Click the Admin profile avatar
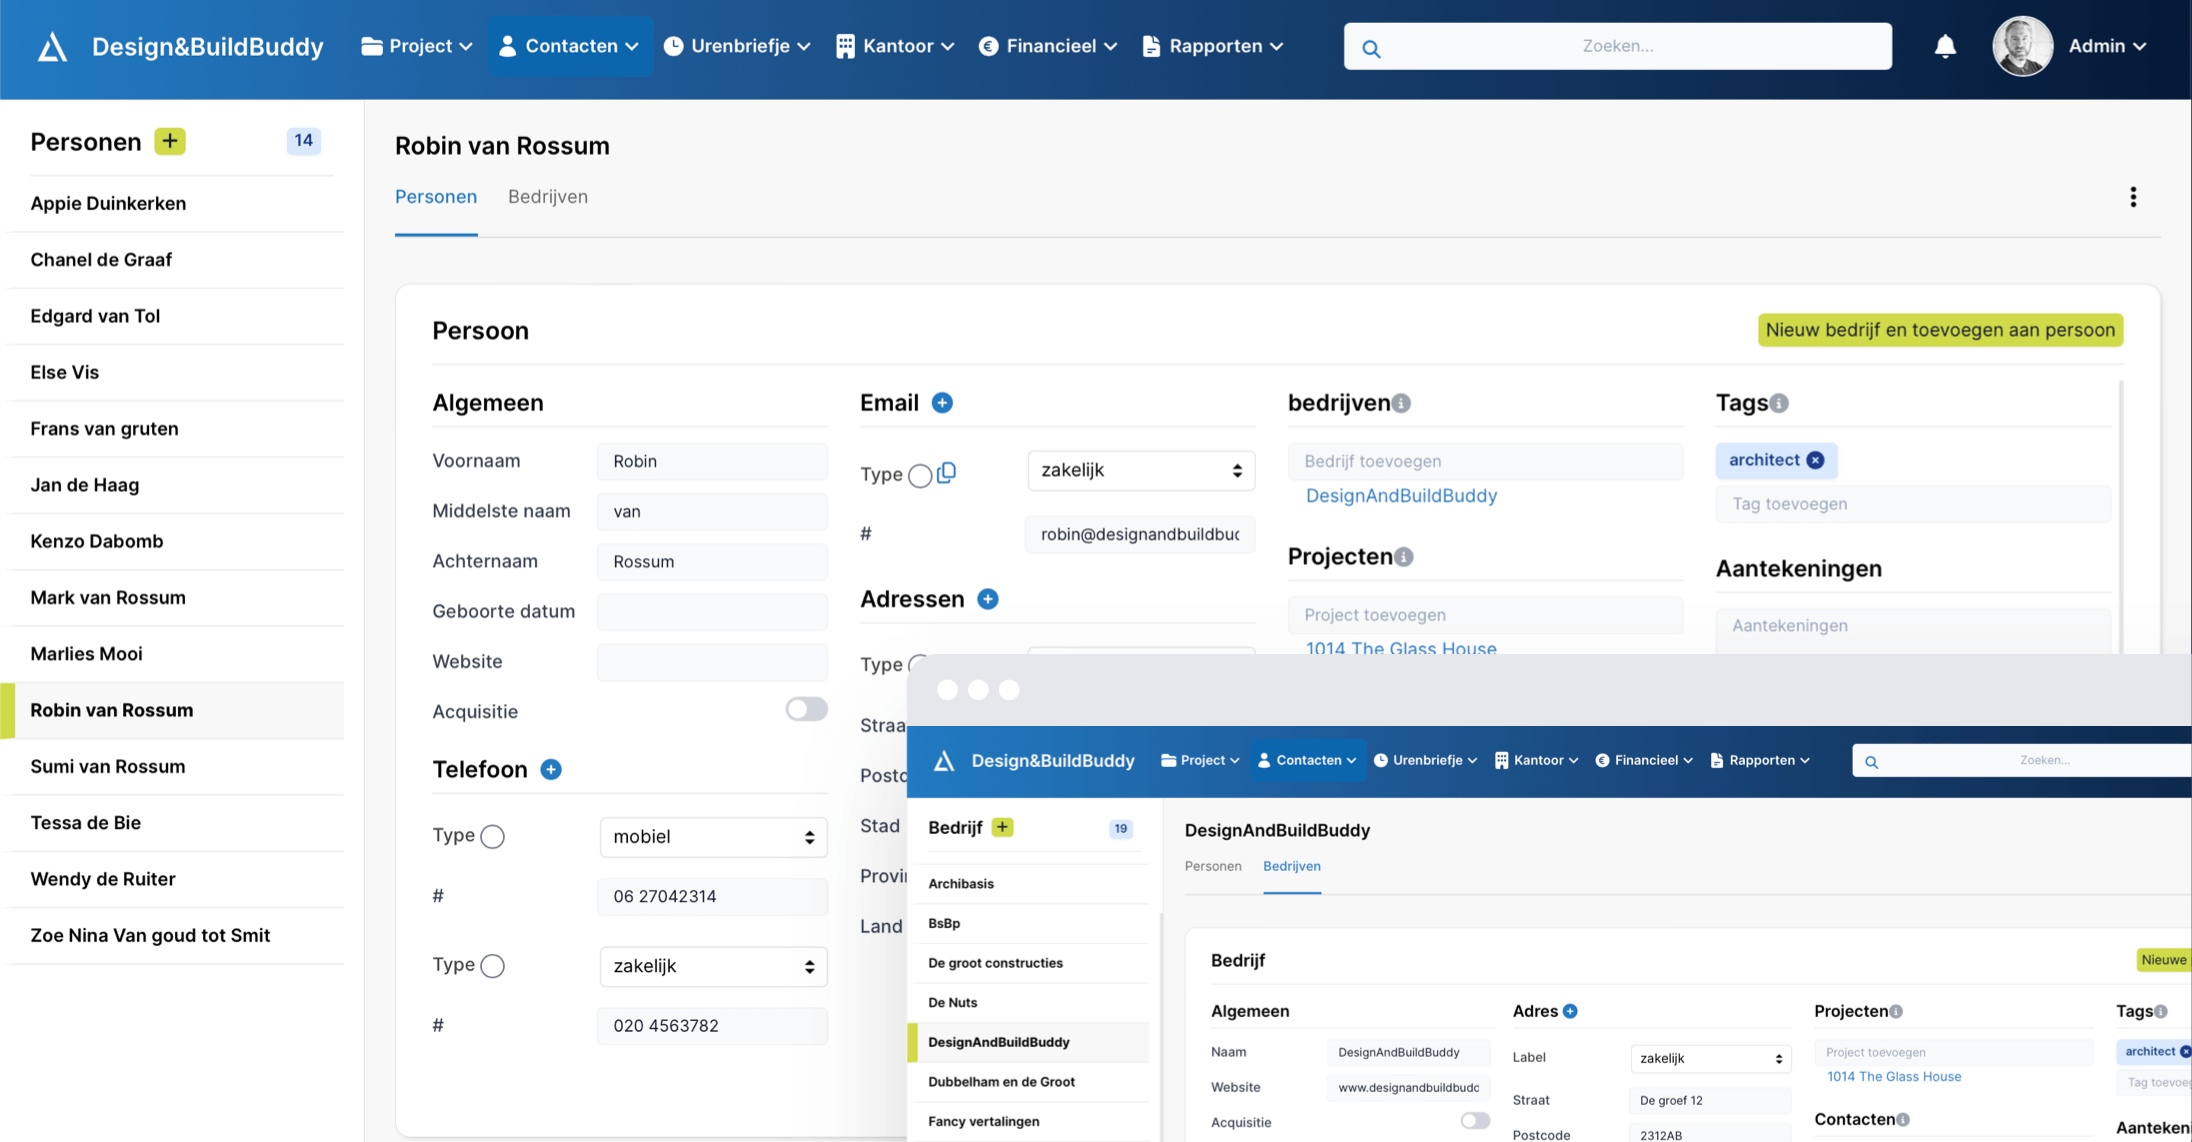 click(2022, 46)
